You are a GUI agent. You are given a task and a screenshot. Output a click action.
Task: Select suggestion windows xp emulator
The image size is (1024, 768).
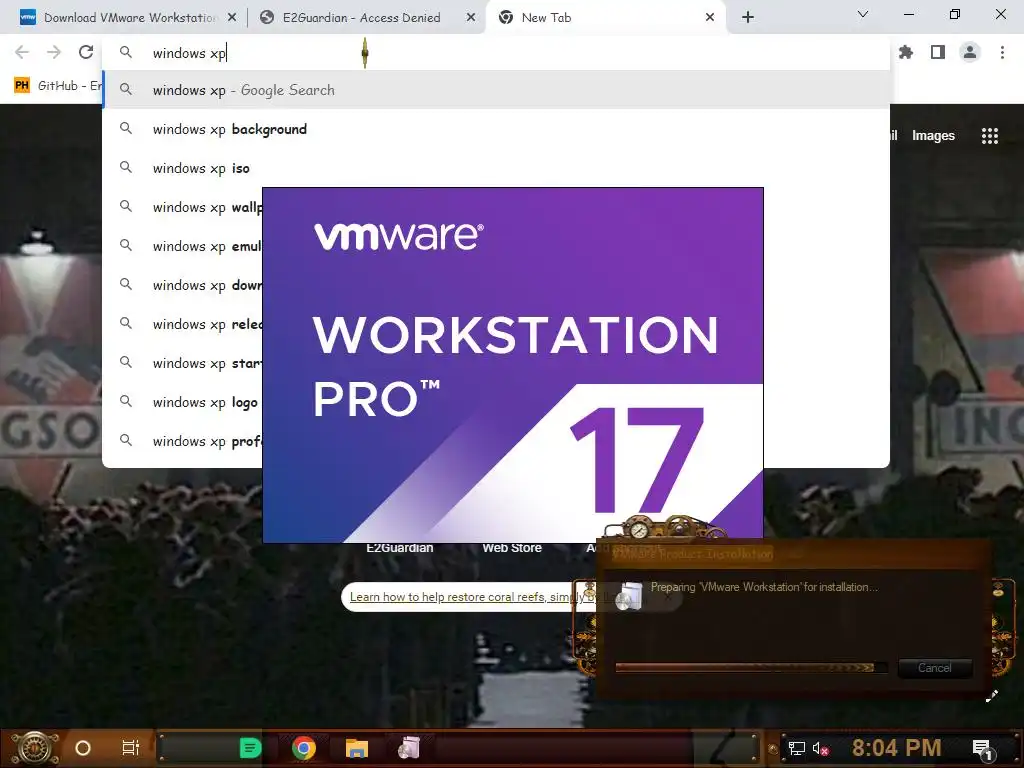coord(183,246)
